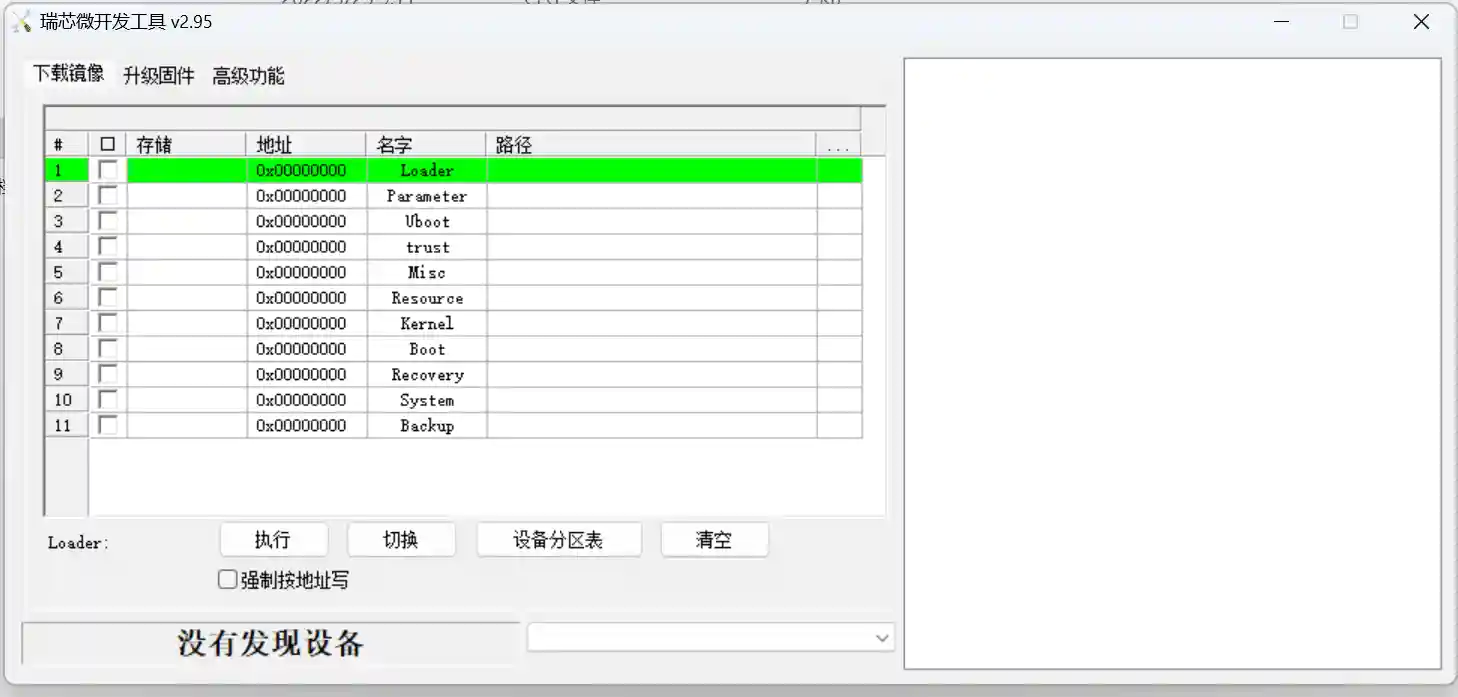This screenshot has height=697, width=1458.
Task: Click row number 11 header
Action: click(x=66, y=425)
